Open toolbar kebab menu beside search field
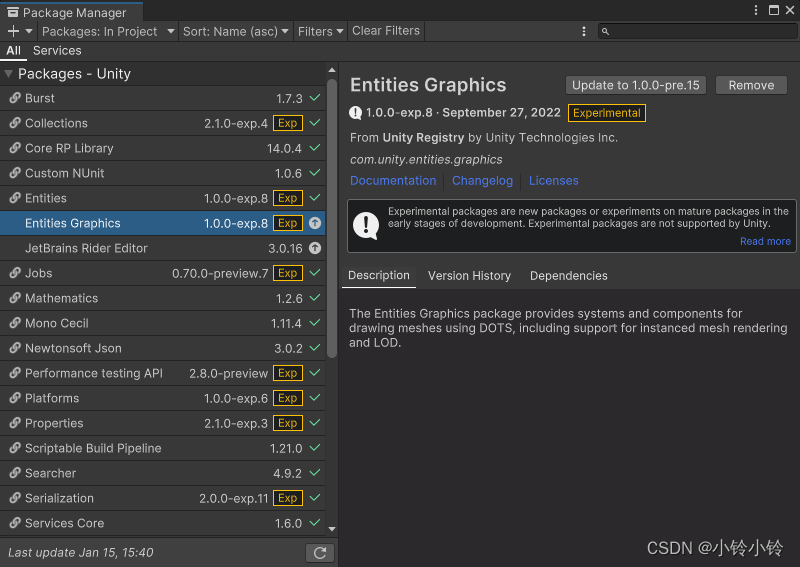The width and height of the screenshot is (800, 567). tap(584, 32)
